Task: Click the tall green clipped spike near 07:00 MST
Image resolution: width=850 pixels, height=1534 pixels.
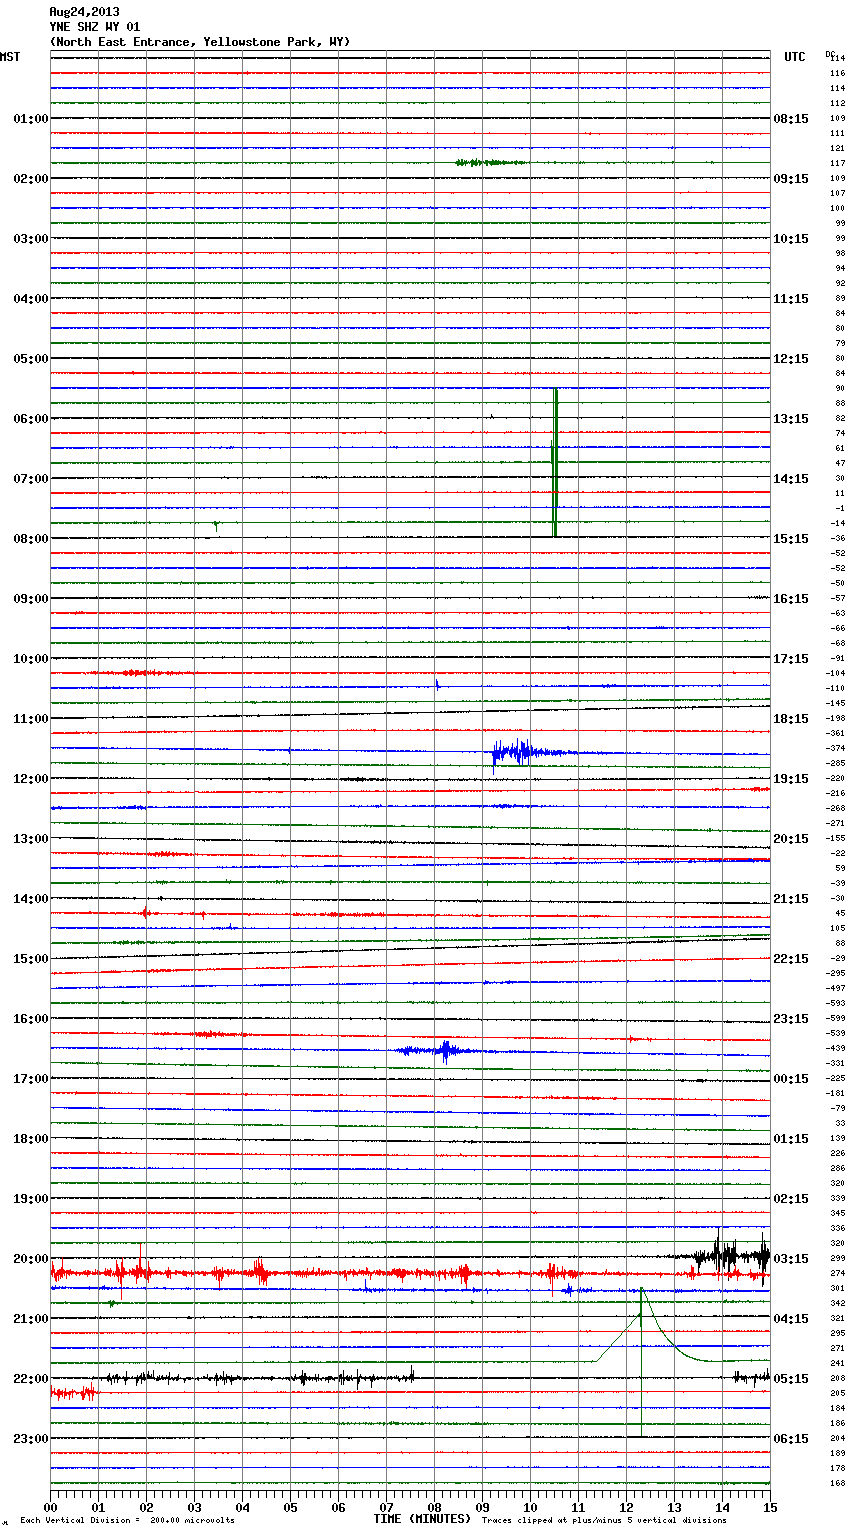Action: [x=554, y=462]
